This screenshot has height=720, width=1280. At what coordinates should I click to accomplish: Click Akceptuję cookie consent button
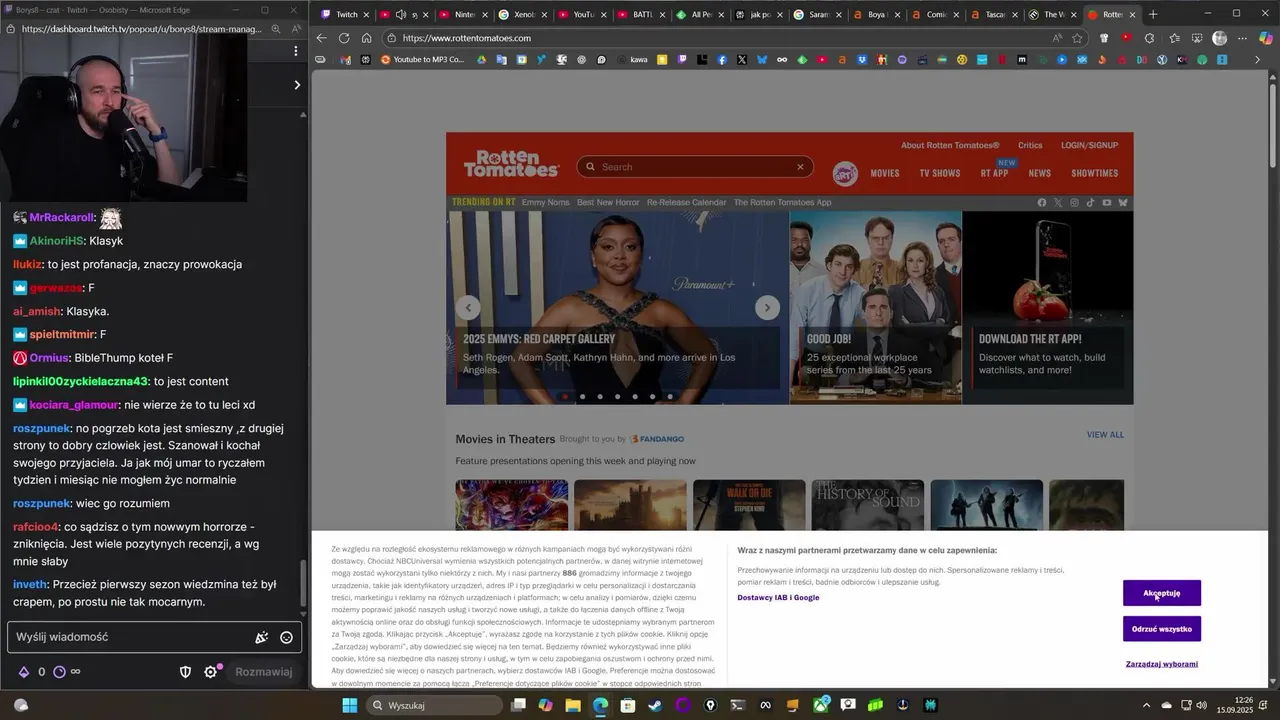coord(1162,593)
